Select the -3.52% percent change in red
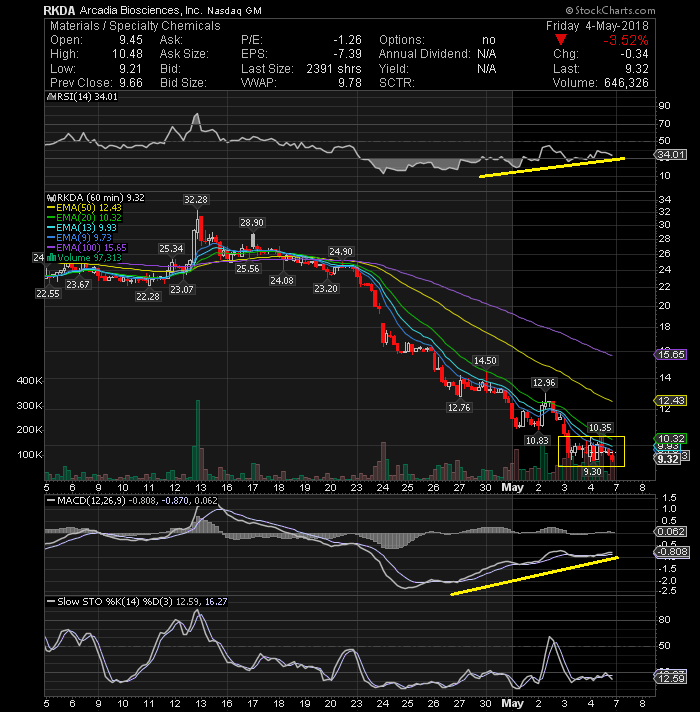 626,40
